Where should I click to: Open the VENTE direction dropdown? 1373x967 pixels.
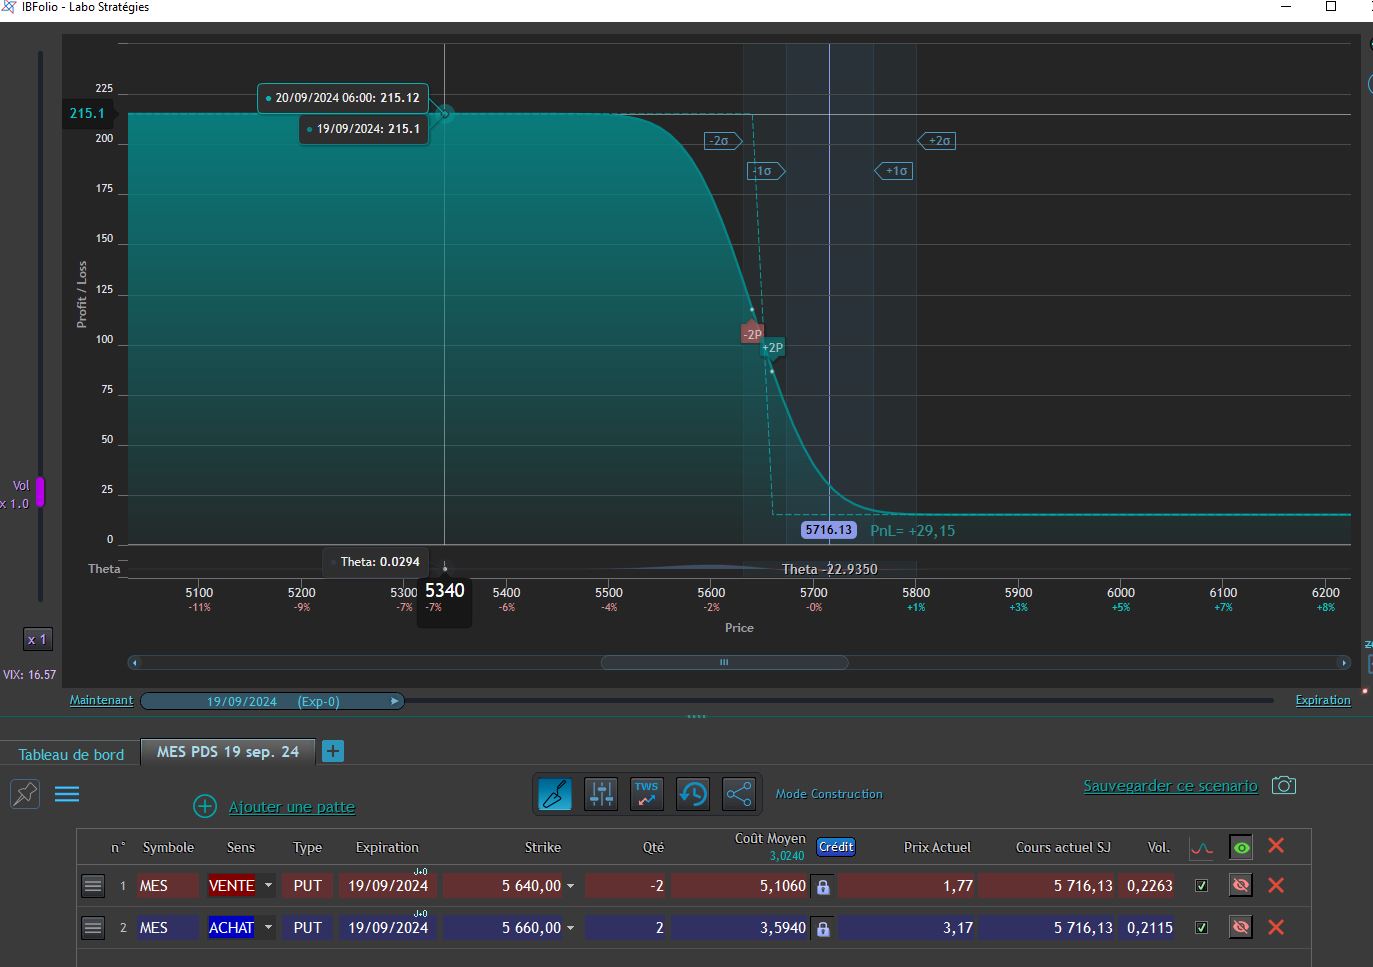(268, 885)
